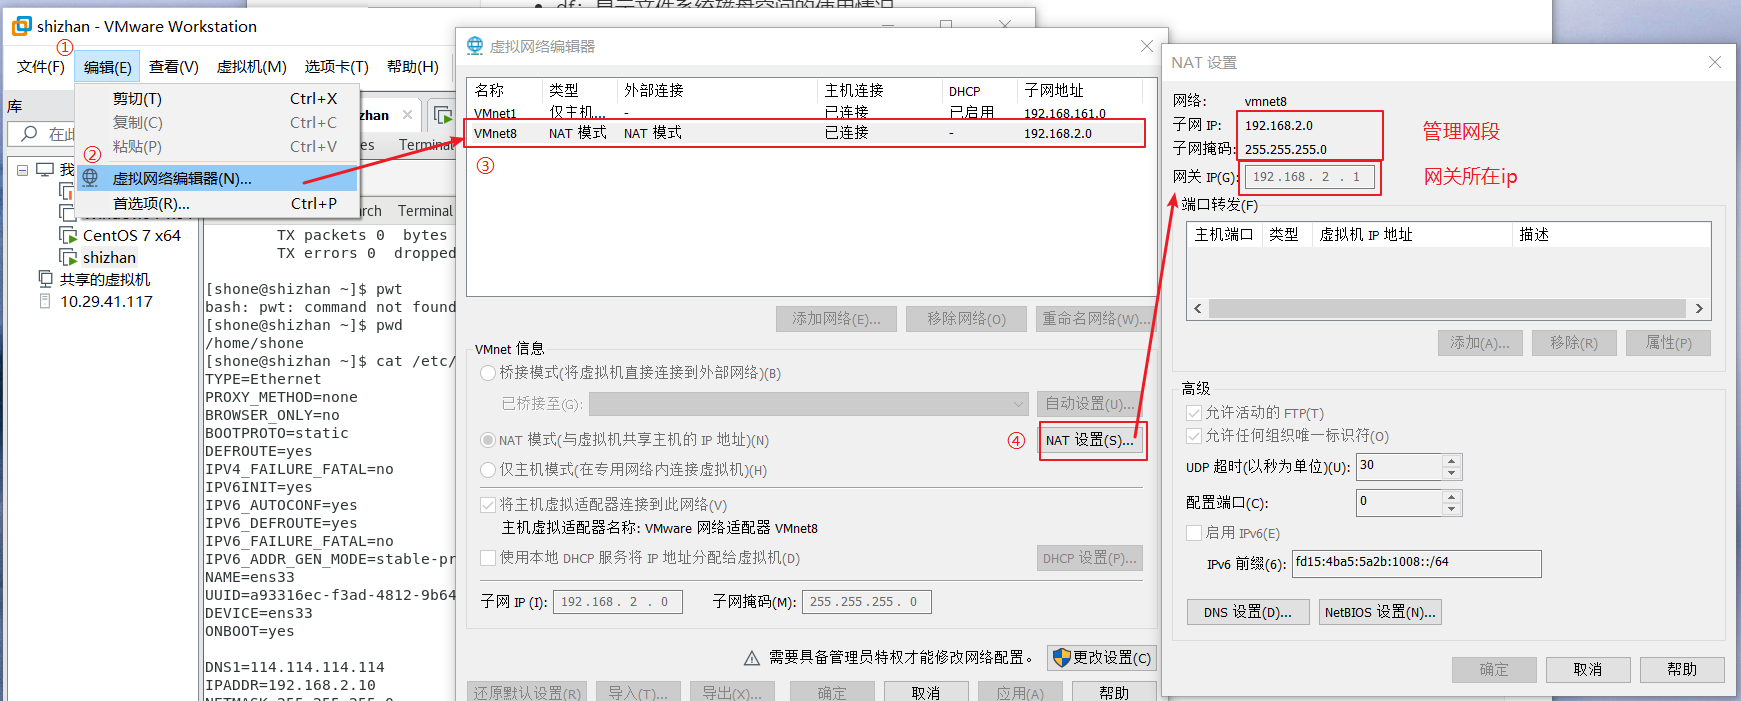1741x701 pixels.
Task: Click the 子网 IP (I) field in network editor
Action: tap(618, 602)
